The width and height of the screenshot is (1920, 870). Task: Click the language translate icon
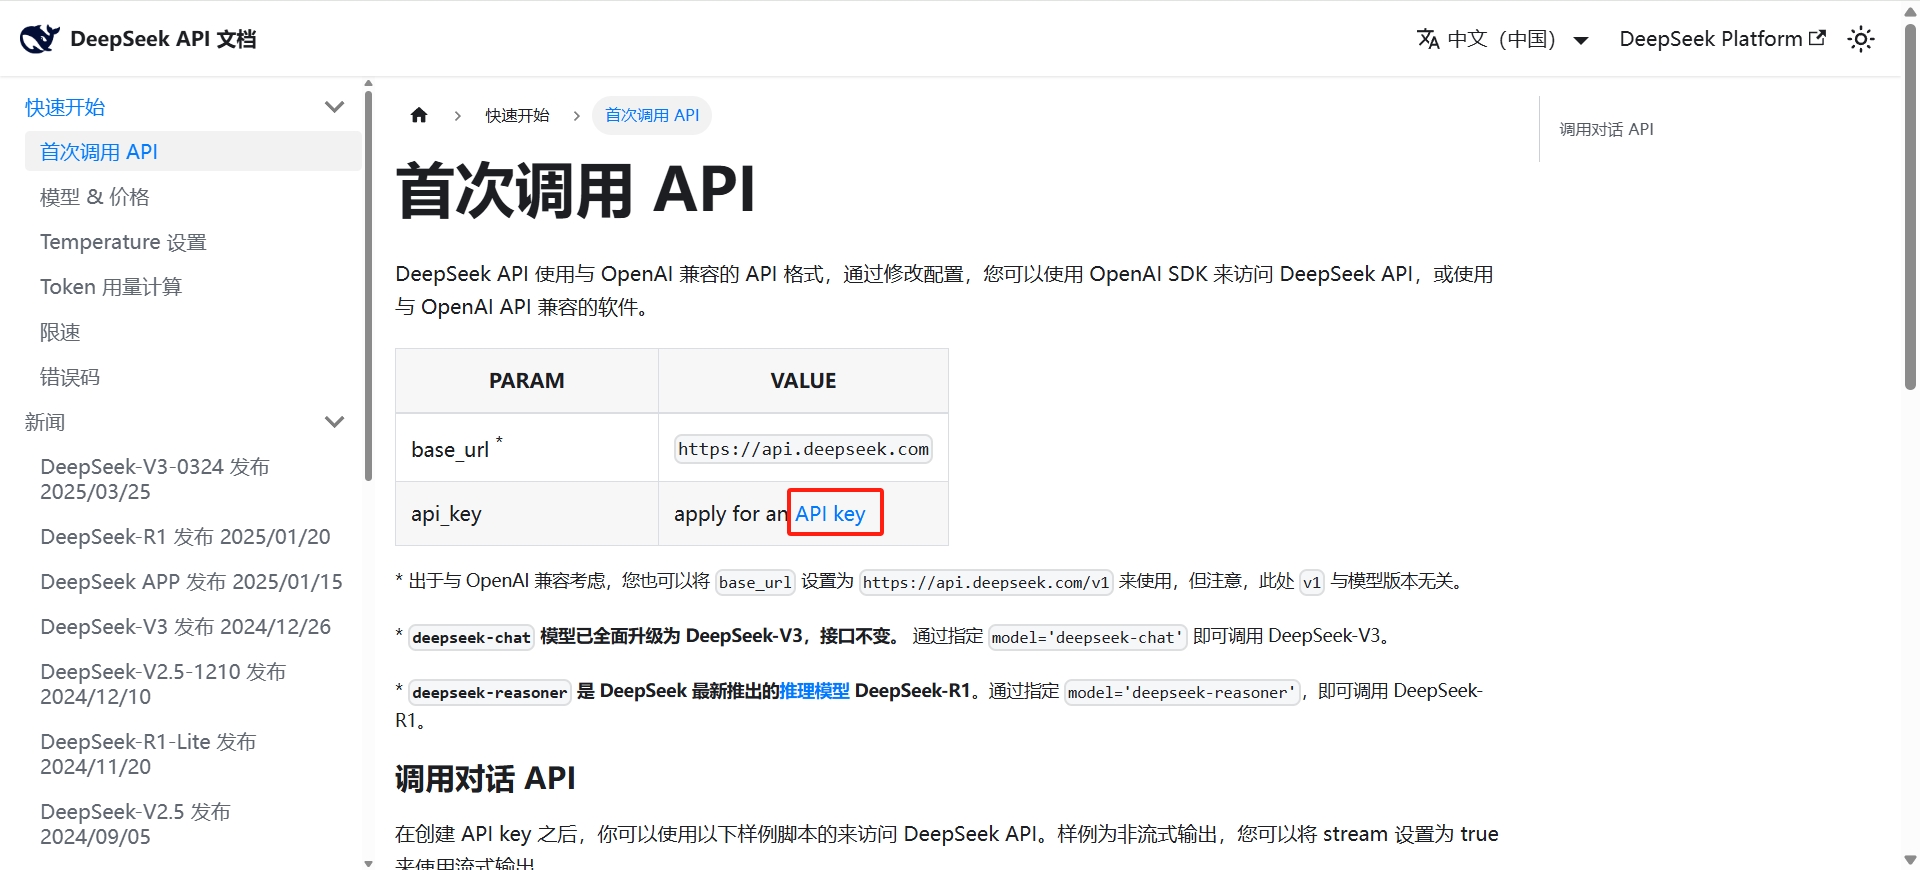click(x=1428, y=39)
